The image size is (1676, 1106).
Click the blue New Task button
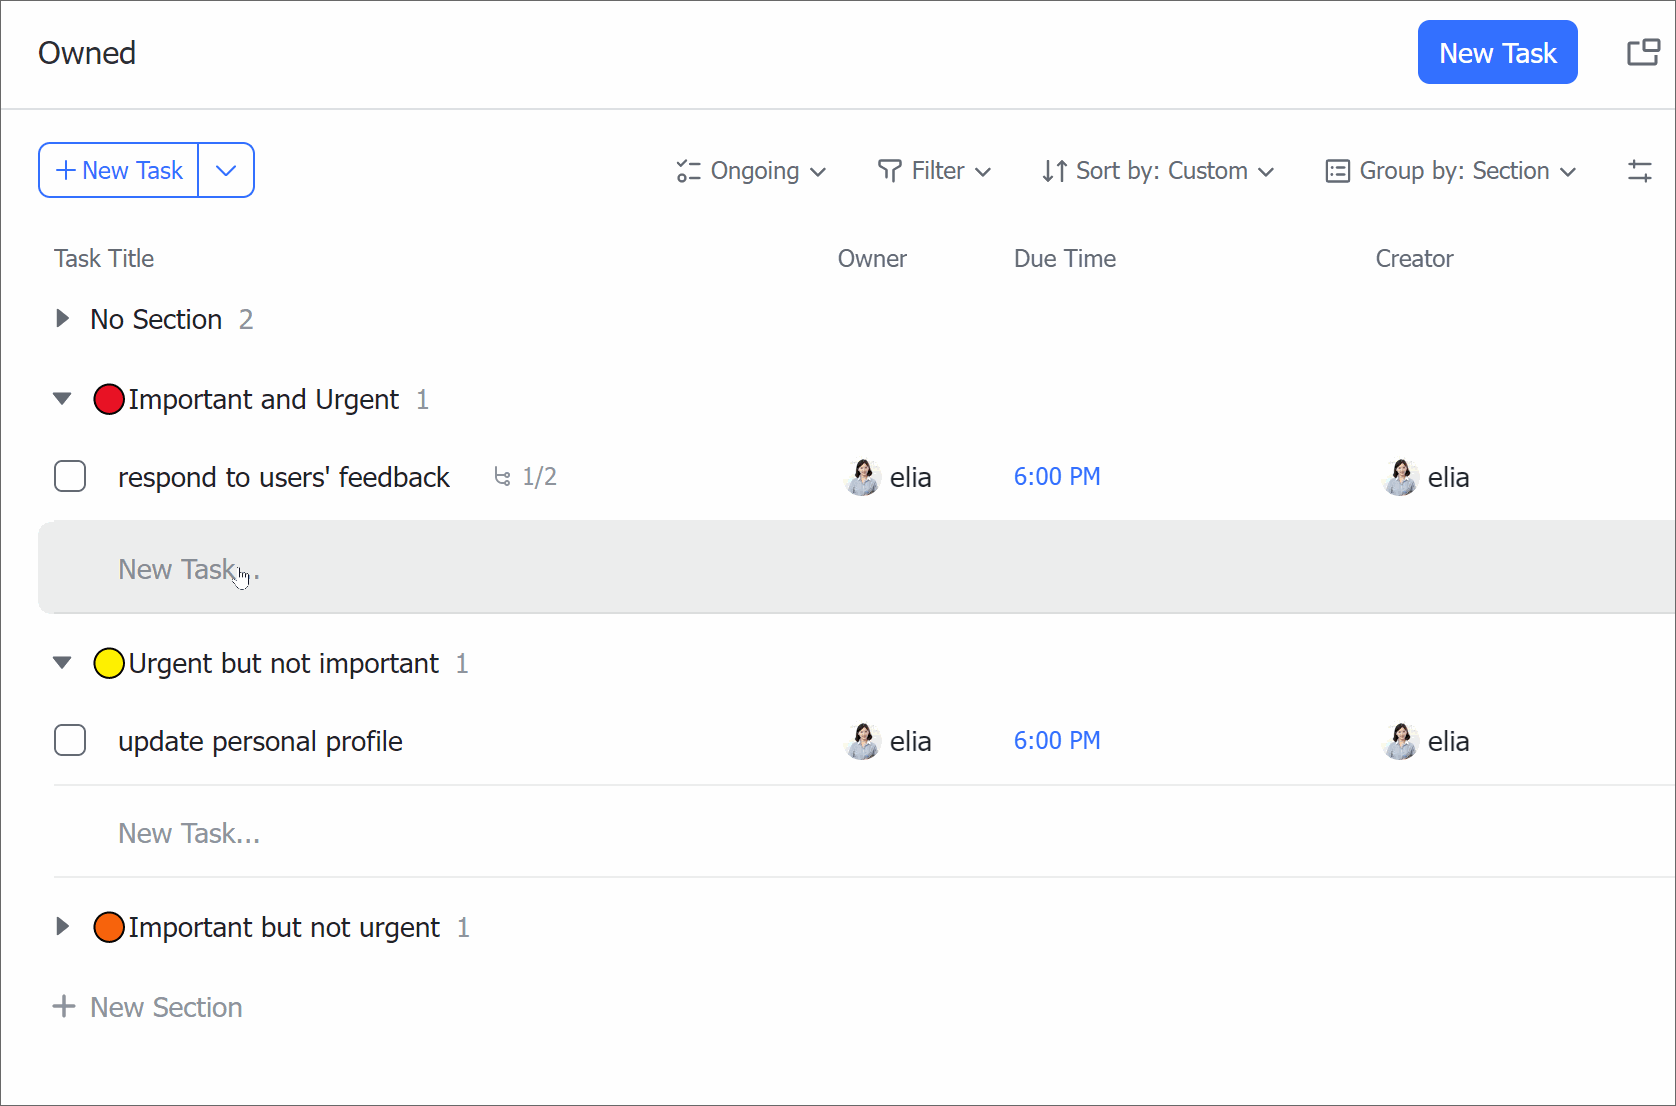(x=1497, y=52)
